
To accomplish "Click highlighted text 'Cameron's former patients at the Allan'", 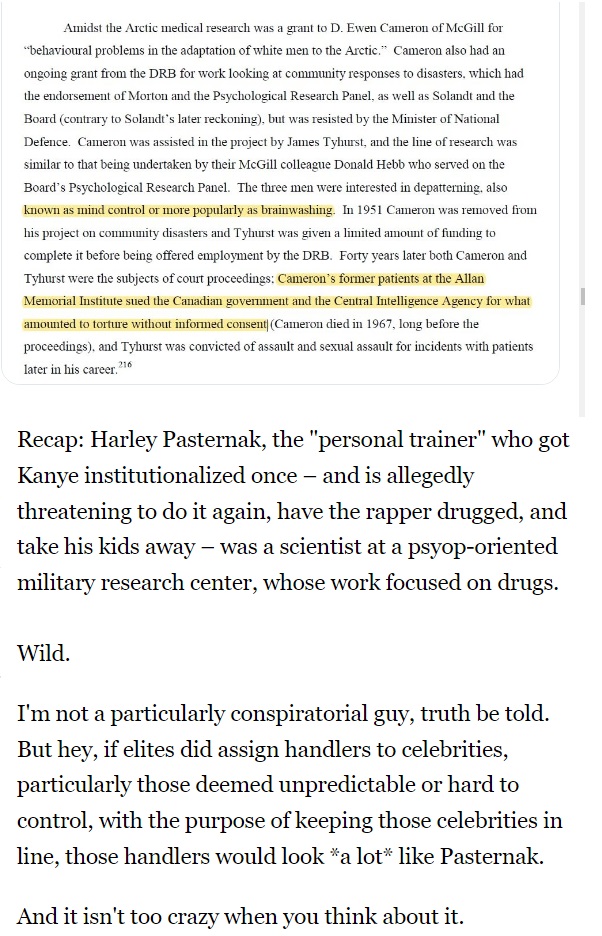I will pyautogui.click(x=381, y=278).
